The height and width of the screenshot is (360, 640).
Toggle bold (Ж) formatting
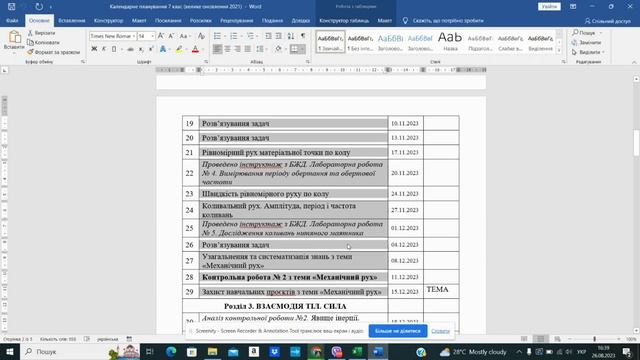point(94,49)
